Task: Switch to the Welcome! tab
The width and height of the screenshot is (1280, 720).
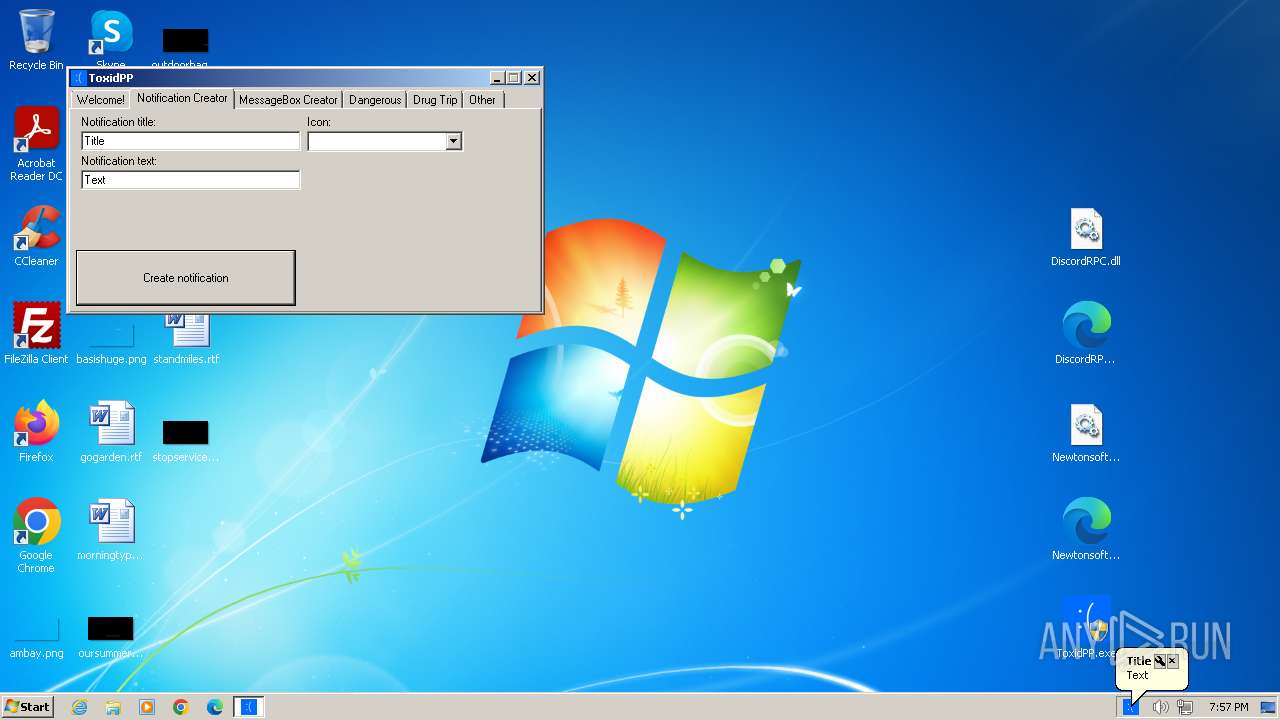Action: click(x=101, y=100)
